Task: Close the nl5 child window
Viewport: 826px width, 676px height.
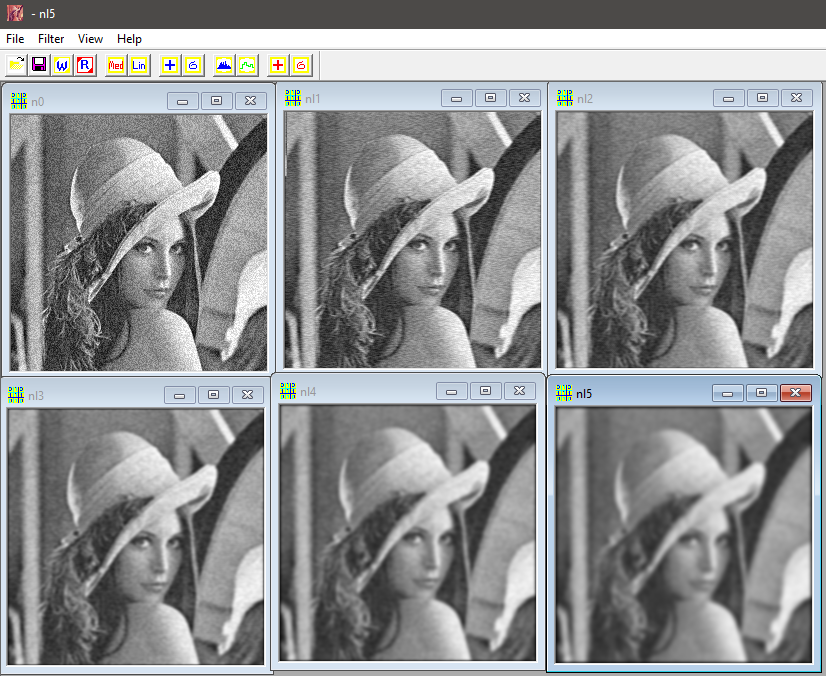Action: point(795,393)
